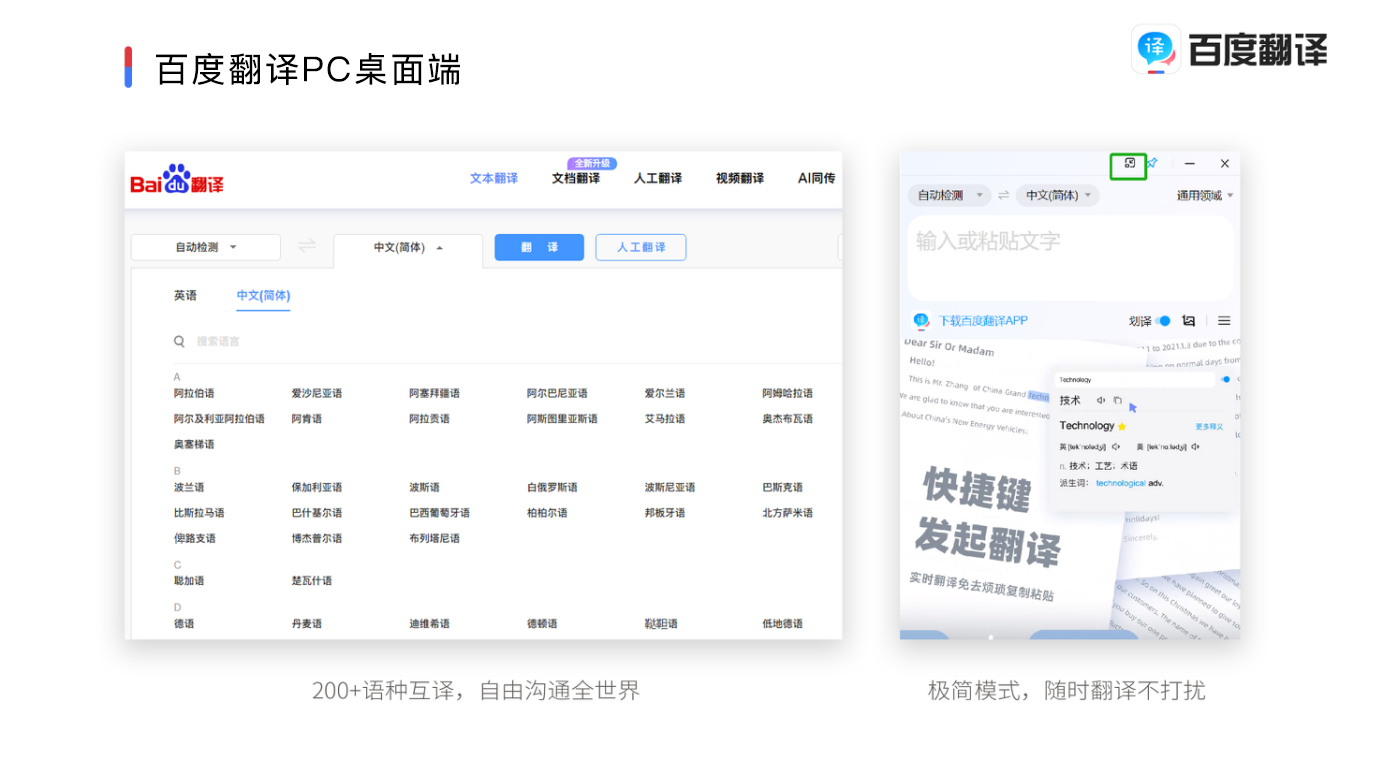Viewport: 1383px width, 775px height.
Task: Click the blue 翻译 button
Action: (x=539, y=247)
